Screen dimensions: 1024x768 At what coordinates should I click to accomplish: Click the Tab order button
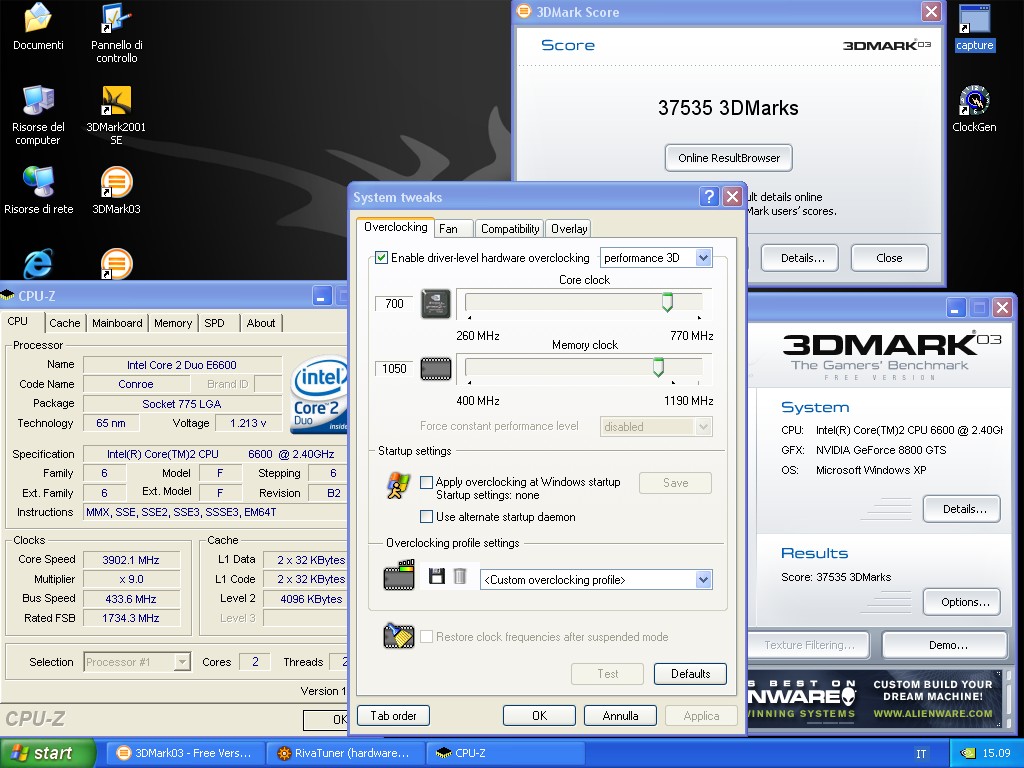393,716
